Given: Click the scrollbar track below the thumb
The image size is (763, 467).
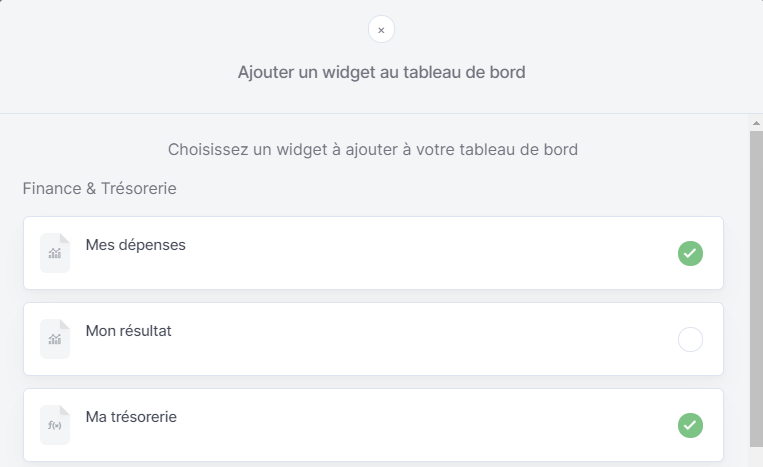Looking at the screenshot, I should pos(756,457).
